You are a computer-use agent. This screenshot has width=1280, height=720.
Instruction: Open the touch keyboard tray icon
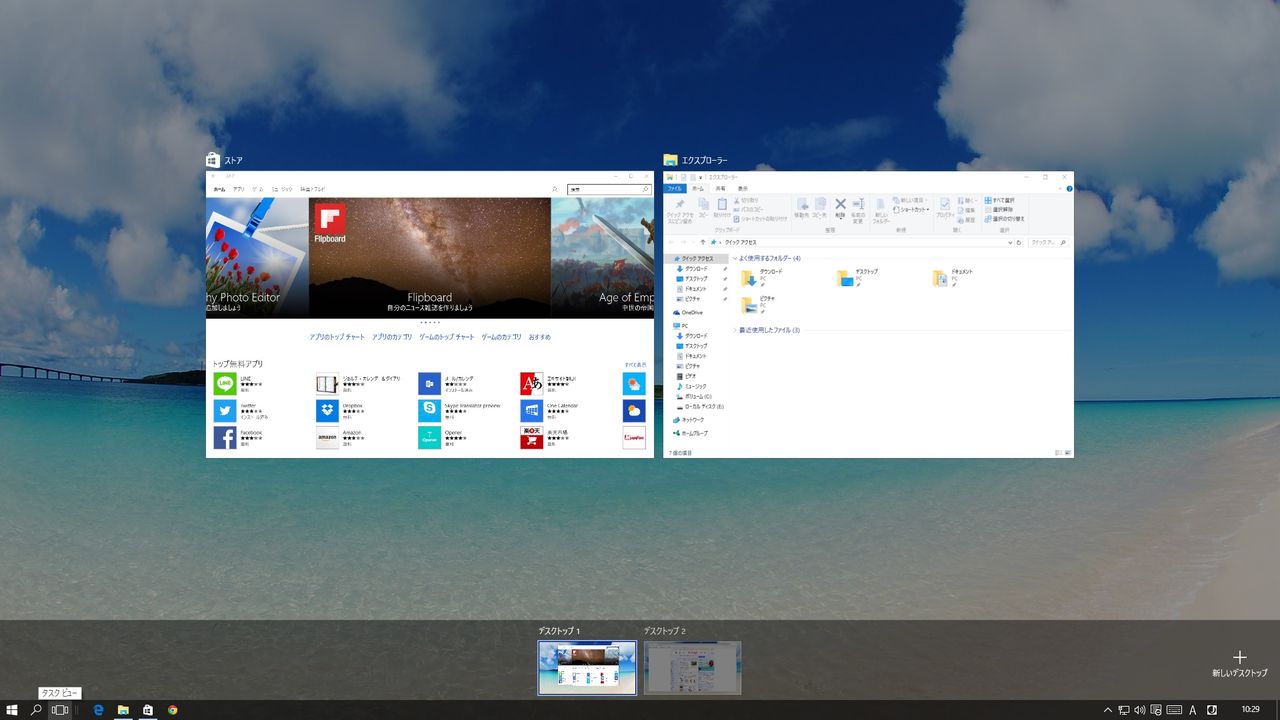tap(1174, 710)
